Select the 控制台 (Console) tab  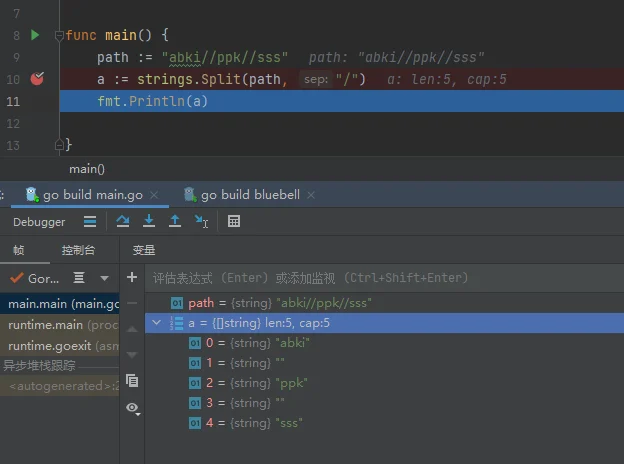[78, 250]
